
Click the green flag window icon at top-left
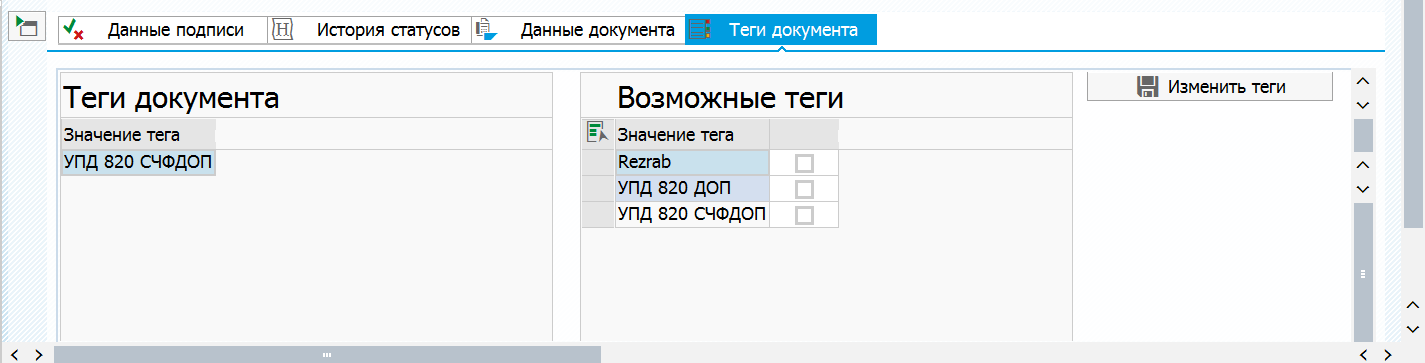coord(26,28)
